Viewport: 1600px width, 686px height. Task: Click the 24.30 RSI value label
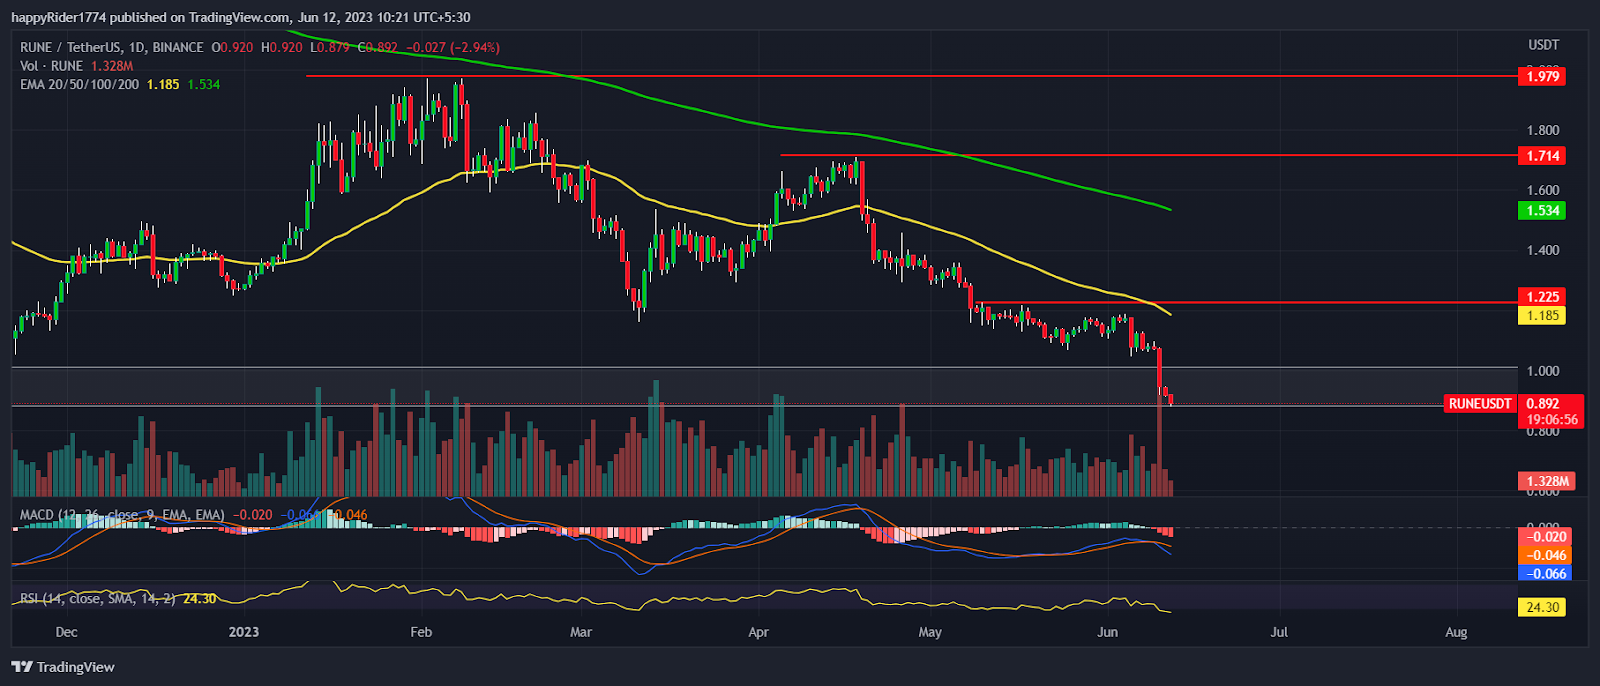pyautogui.click(x=1541, y=607)
